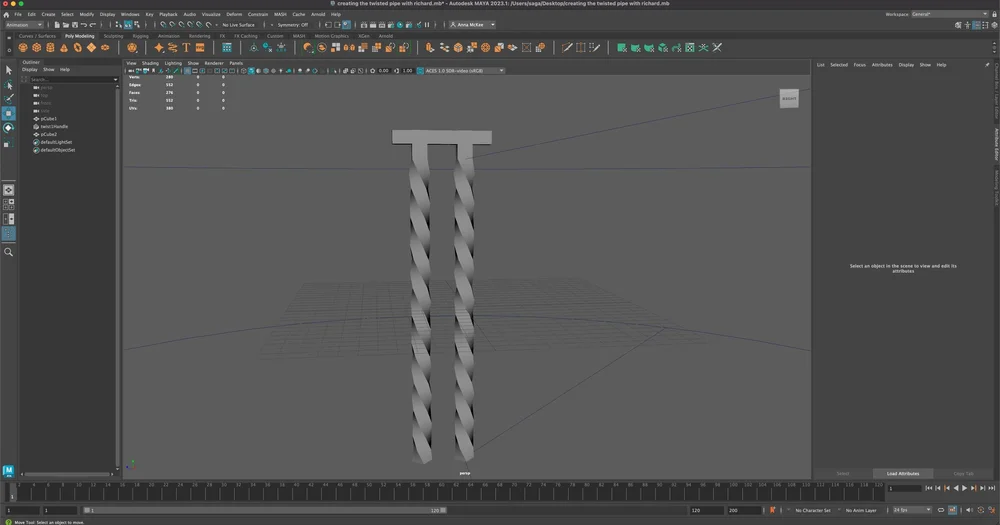The width and height of the screenshot is (1000, 525).
Task: Select twist1Handle in the Outliner
Action: point(54,126)
